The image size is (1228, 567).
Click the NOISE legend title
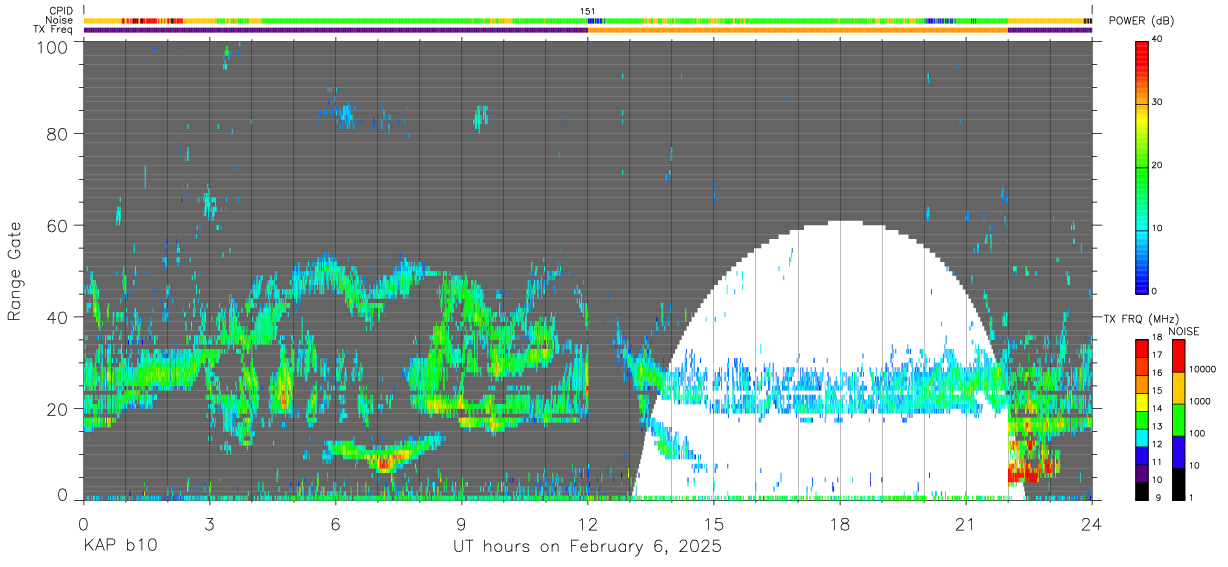[x=1183, y=331]
